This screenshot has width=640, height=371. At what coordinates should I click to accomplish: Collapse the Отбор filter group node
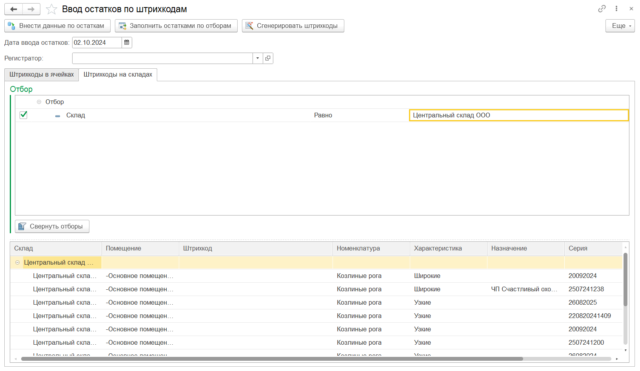[39, 102]
